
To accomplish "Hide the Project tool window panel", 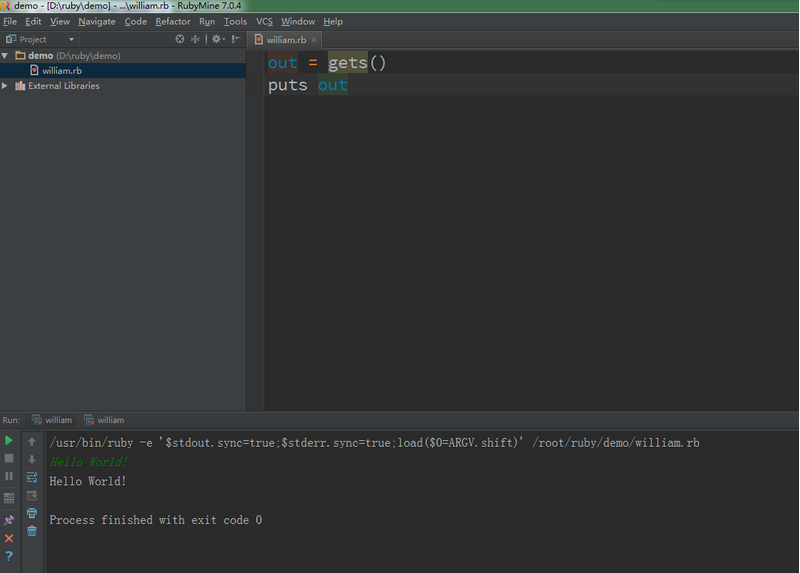I will [x=236, y=39].
